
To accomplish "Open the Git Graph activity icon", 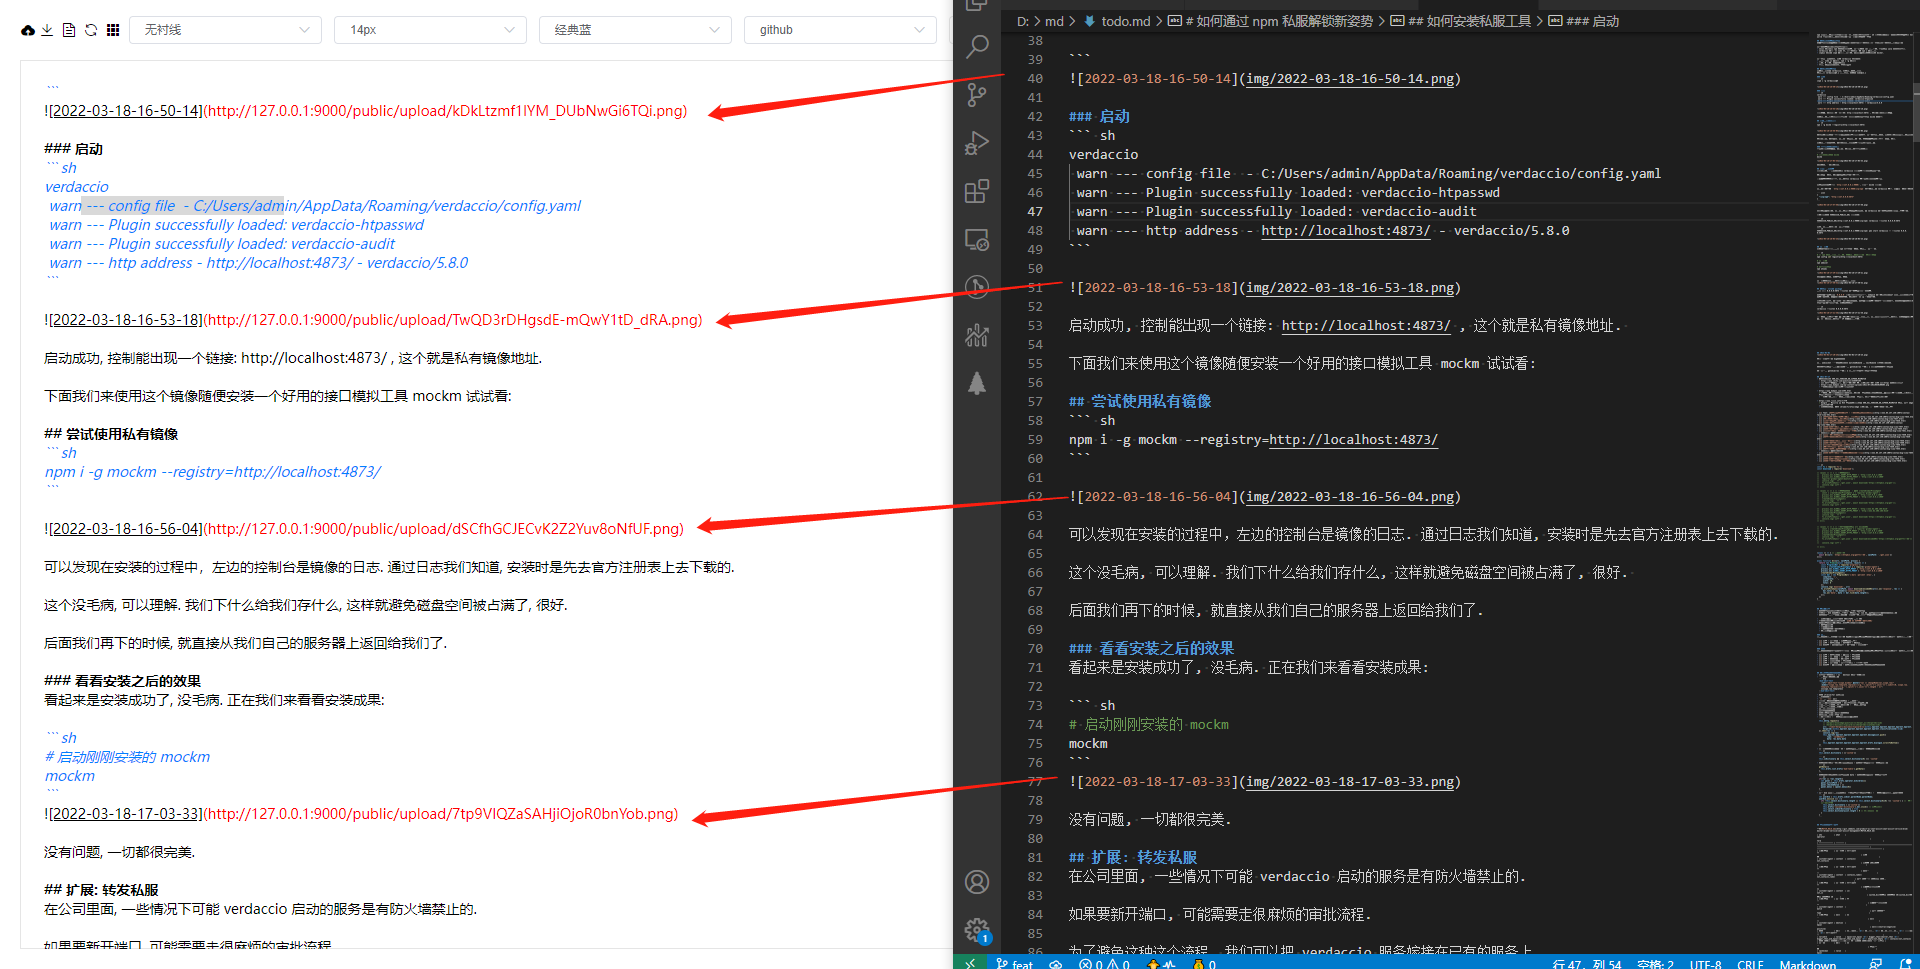I will tap(977, 288).
